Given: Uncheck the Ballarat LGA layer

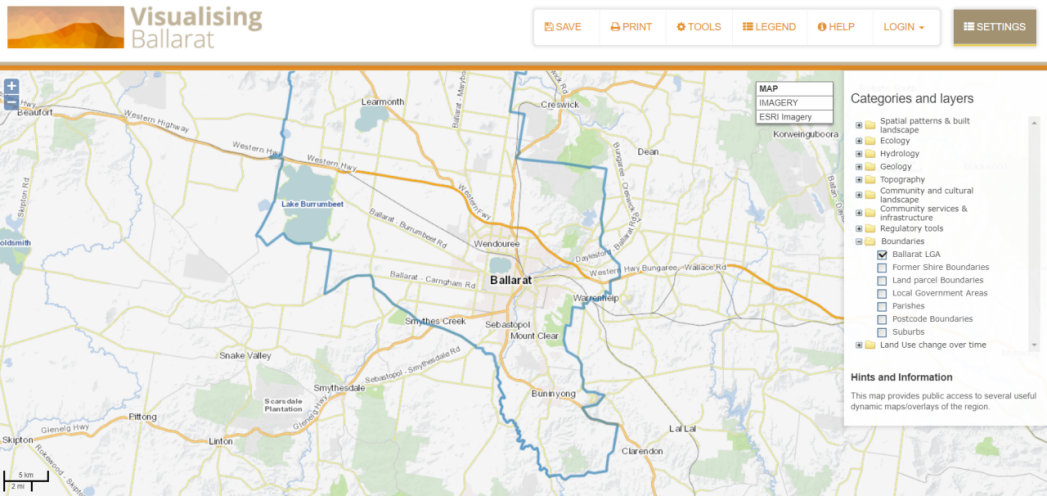Looking at the screenshot, I should [x=882, y=254].
